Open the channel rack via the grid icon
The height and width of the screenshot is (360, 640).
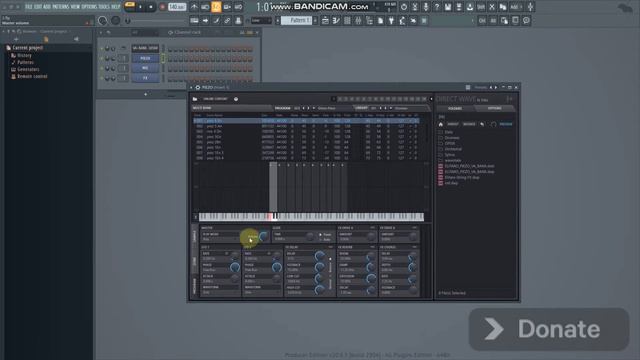347,20
